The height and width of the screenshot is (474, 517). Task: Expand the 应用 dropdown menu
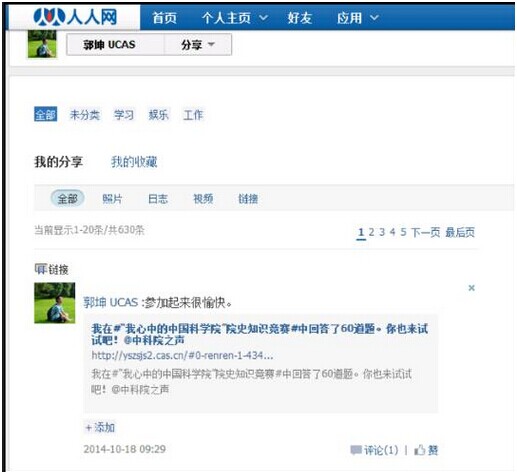[358, 18]
